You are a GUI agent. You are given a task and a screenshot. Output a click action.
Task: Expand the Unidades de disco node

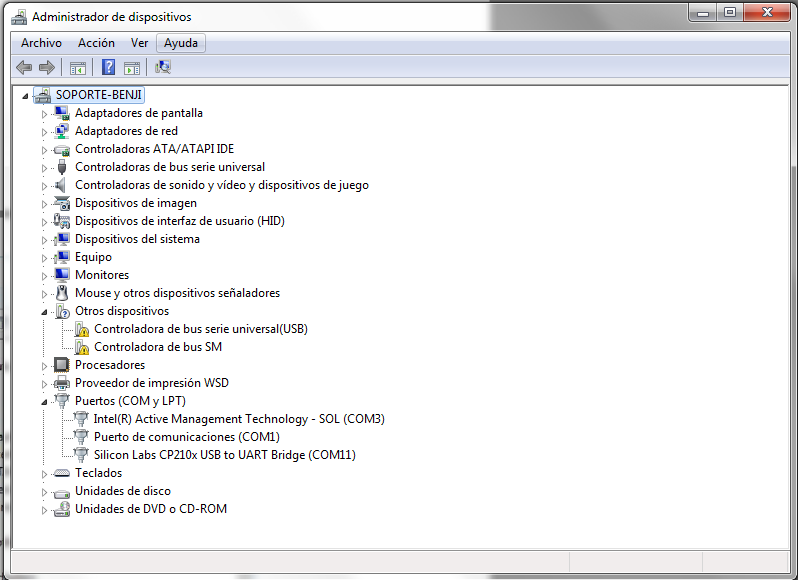tap(44, 491)
